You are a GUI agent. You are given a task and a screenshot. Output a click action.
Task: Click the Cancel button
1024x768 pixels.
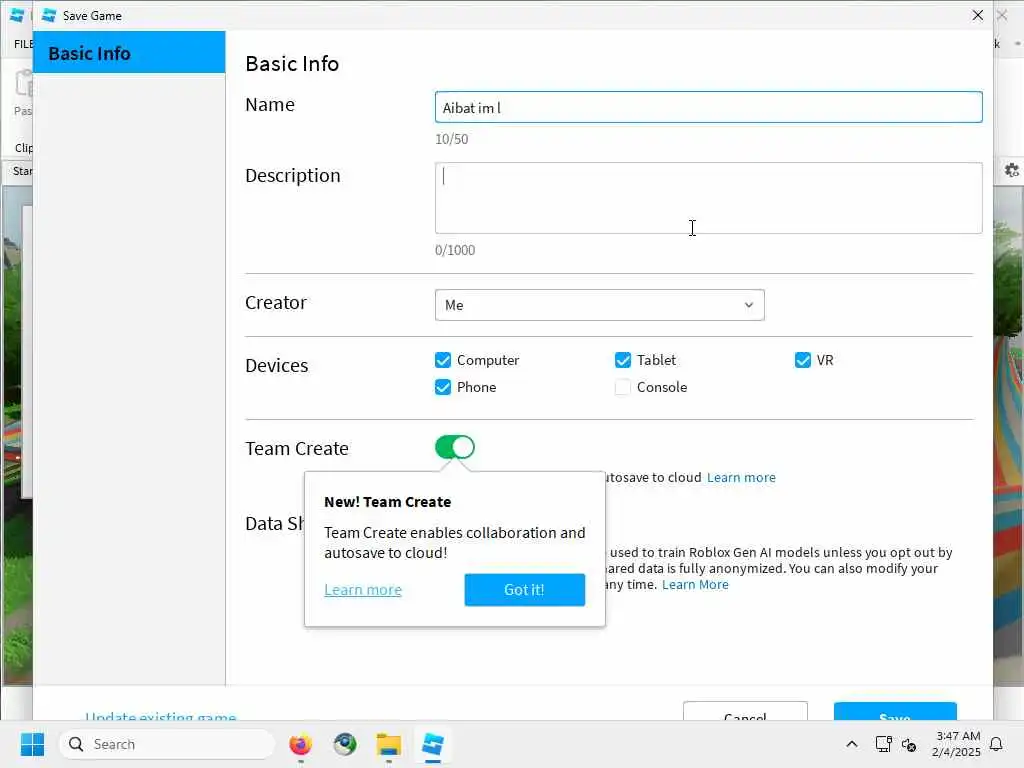pyautogui.click(x=745, y=712)
